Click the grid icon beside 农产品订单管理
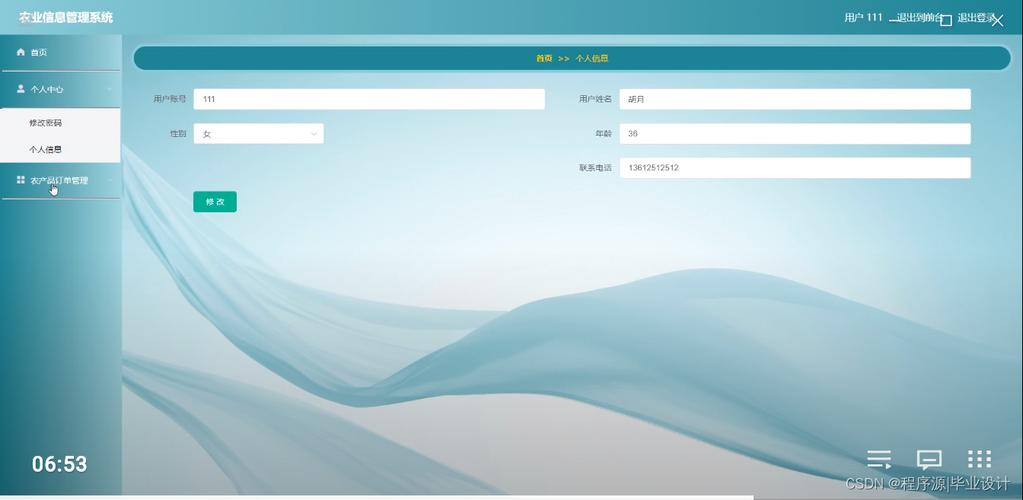 point(21,180)
